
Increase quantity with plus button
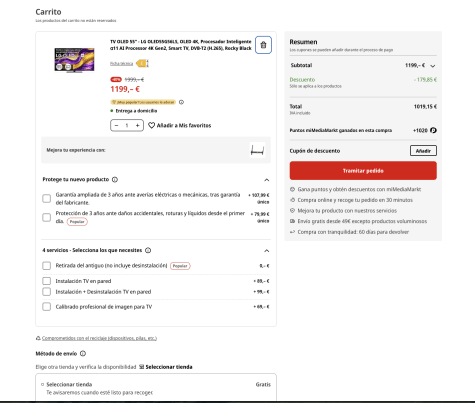[x=137, y=126]
